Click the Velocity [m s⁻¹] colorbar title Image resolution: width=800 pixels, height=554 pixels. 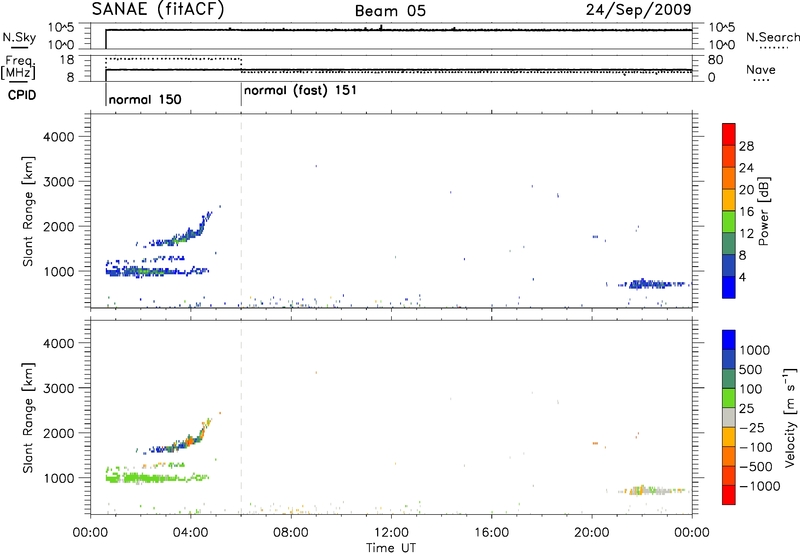(x=790, y=417)
